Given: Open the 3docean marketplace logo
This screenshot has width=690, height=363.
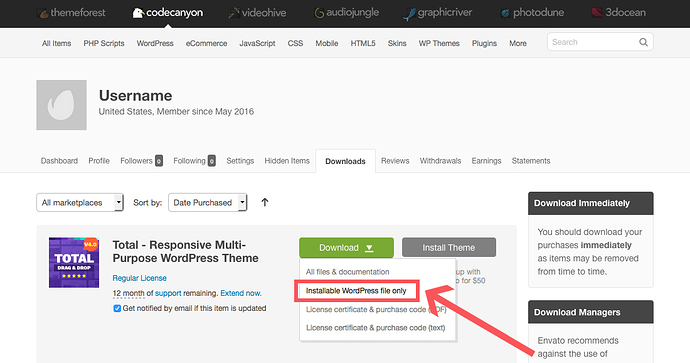Looking at the screenshot, I should [619, 13].
